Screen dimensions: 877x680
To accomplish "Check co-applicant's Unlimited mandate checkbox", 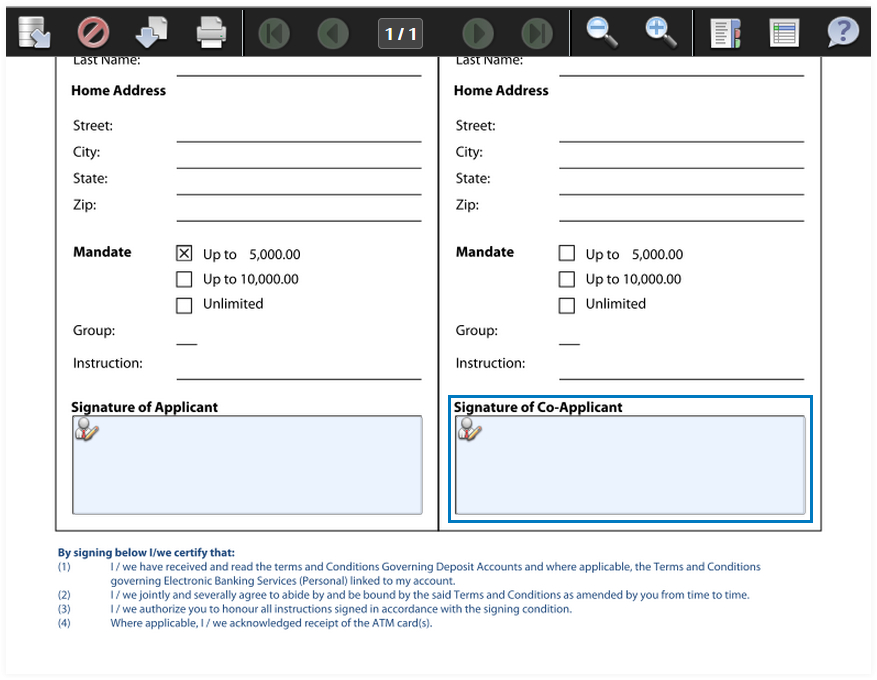I will click(x=567, y=305).
